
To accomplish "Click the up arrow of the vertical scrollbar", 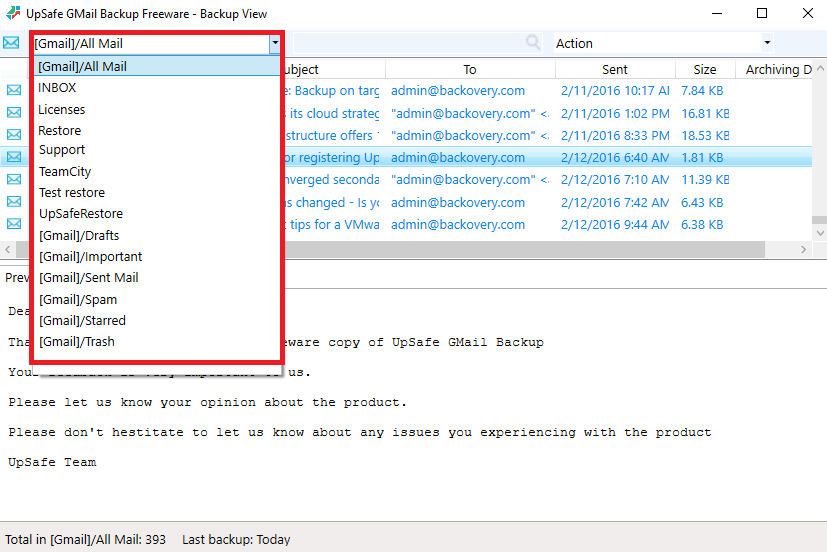I will tap(820, 69).
